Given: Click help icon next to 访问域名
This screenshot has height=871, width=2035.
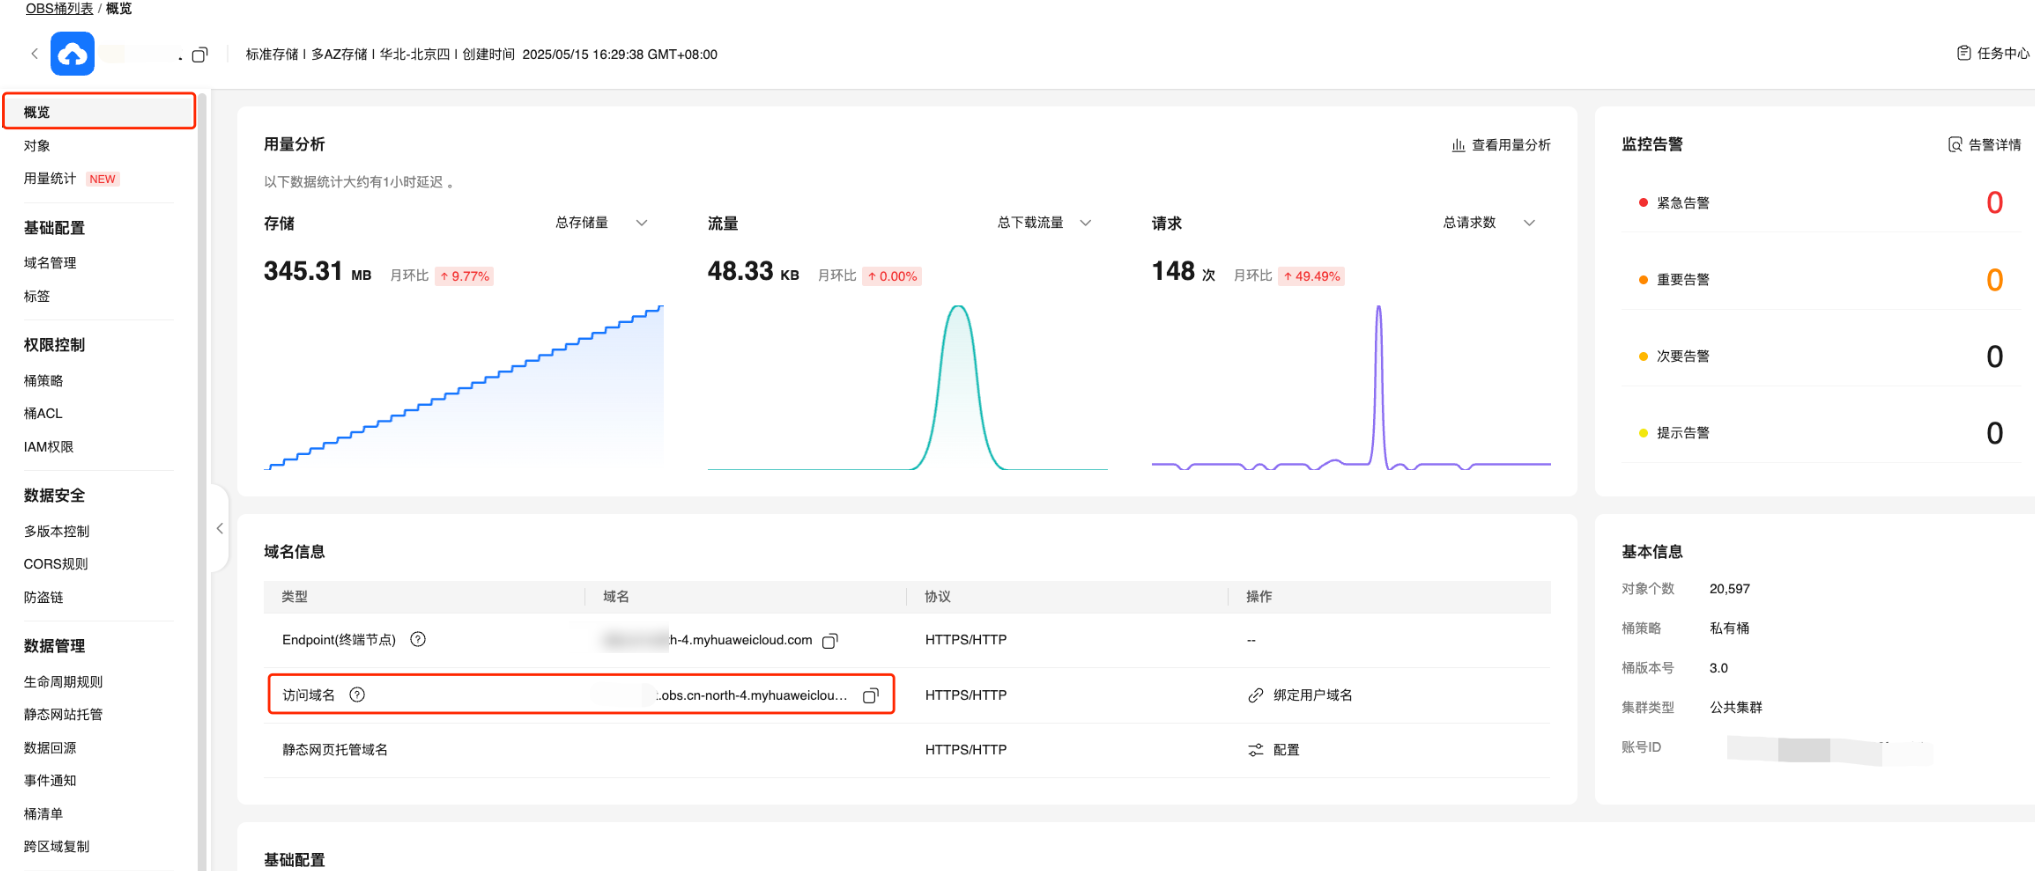Looking at the screenshot, I should tap(357, 695).
